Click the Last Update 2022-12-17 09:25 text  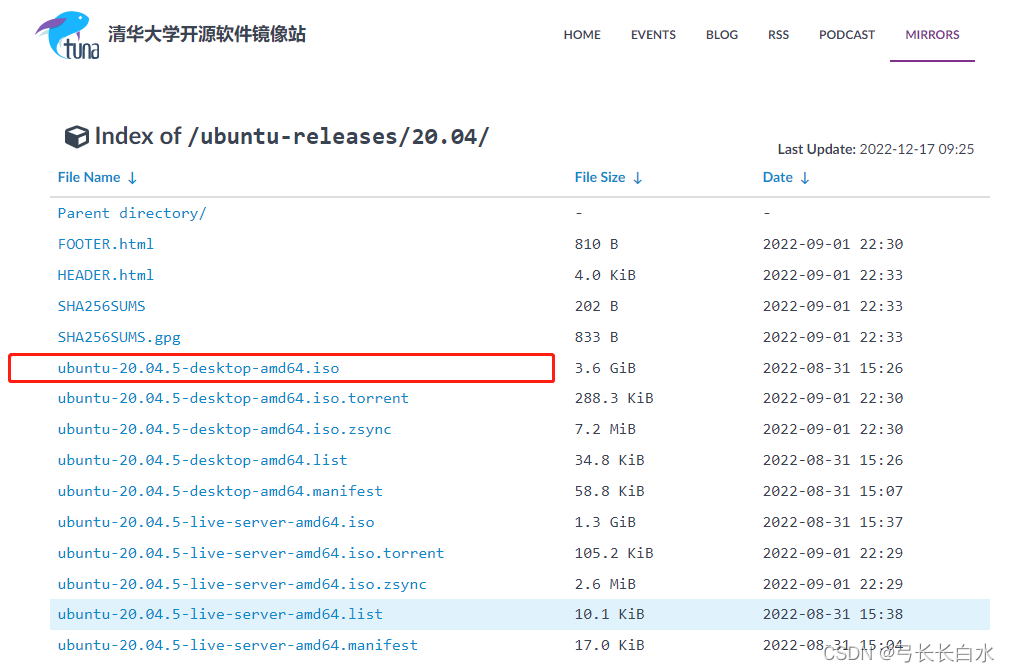click(x=875, y=149)
